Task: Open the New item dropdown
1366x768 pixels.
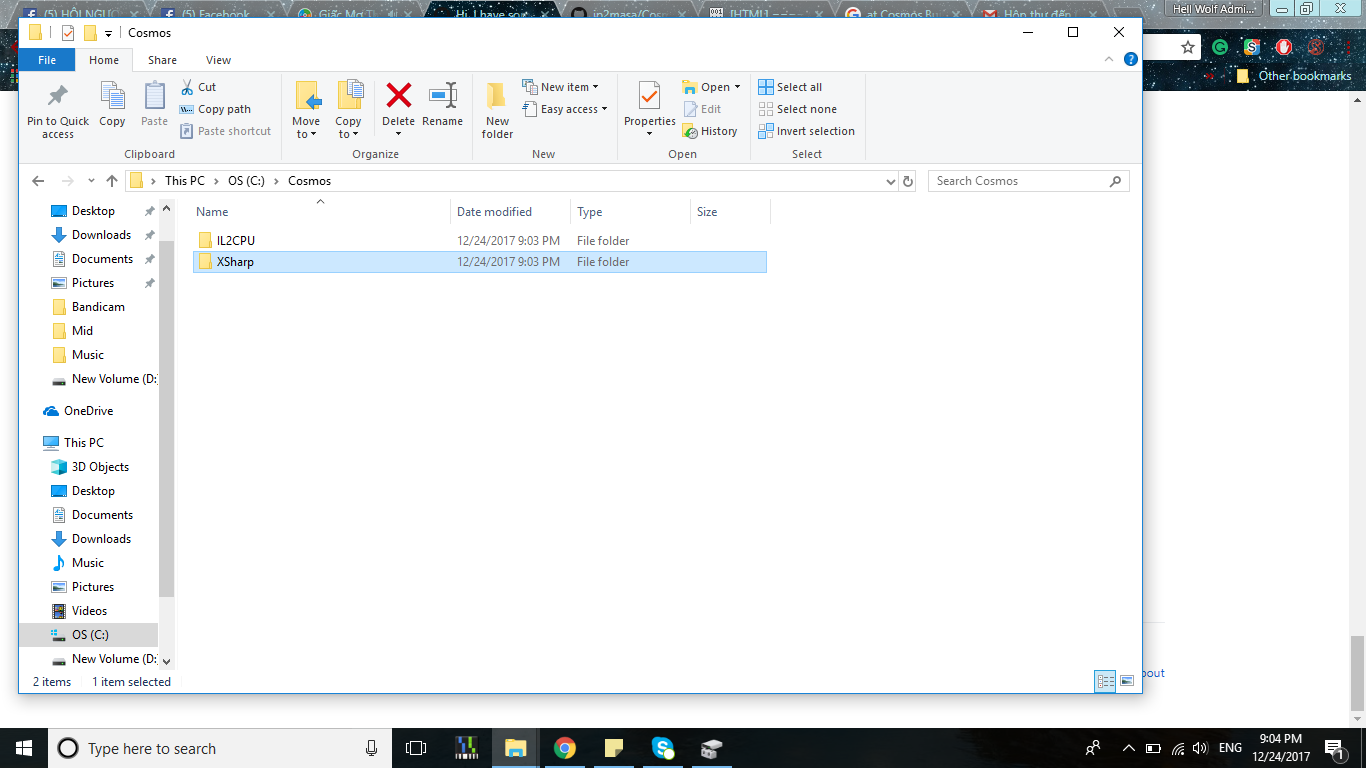Action: (560, 87)
